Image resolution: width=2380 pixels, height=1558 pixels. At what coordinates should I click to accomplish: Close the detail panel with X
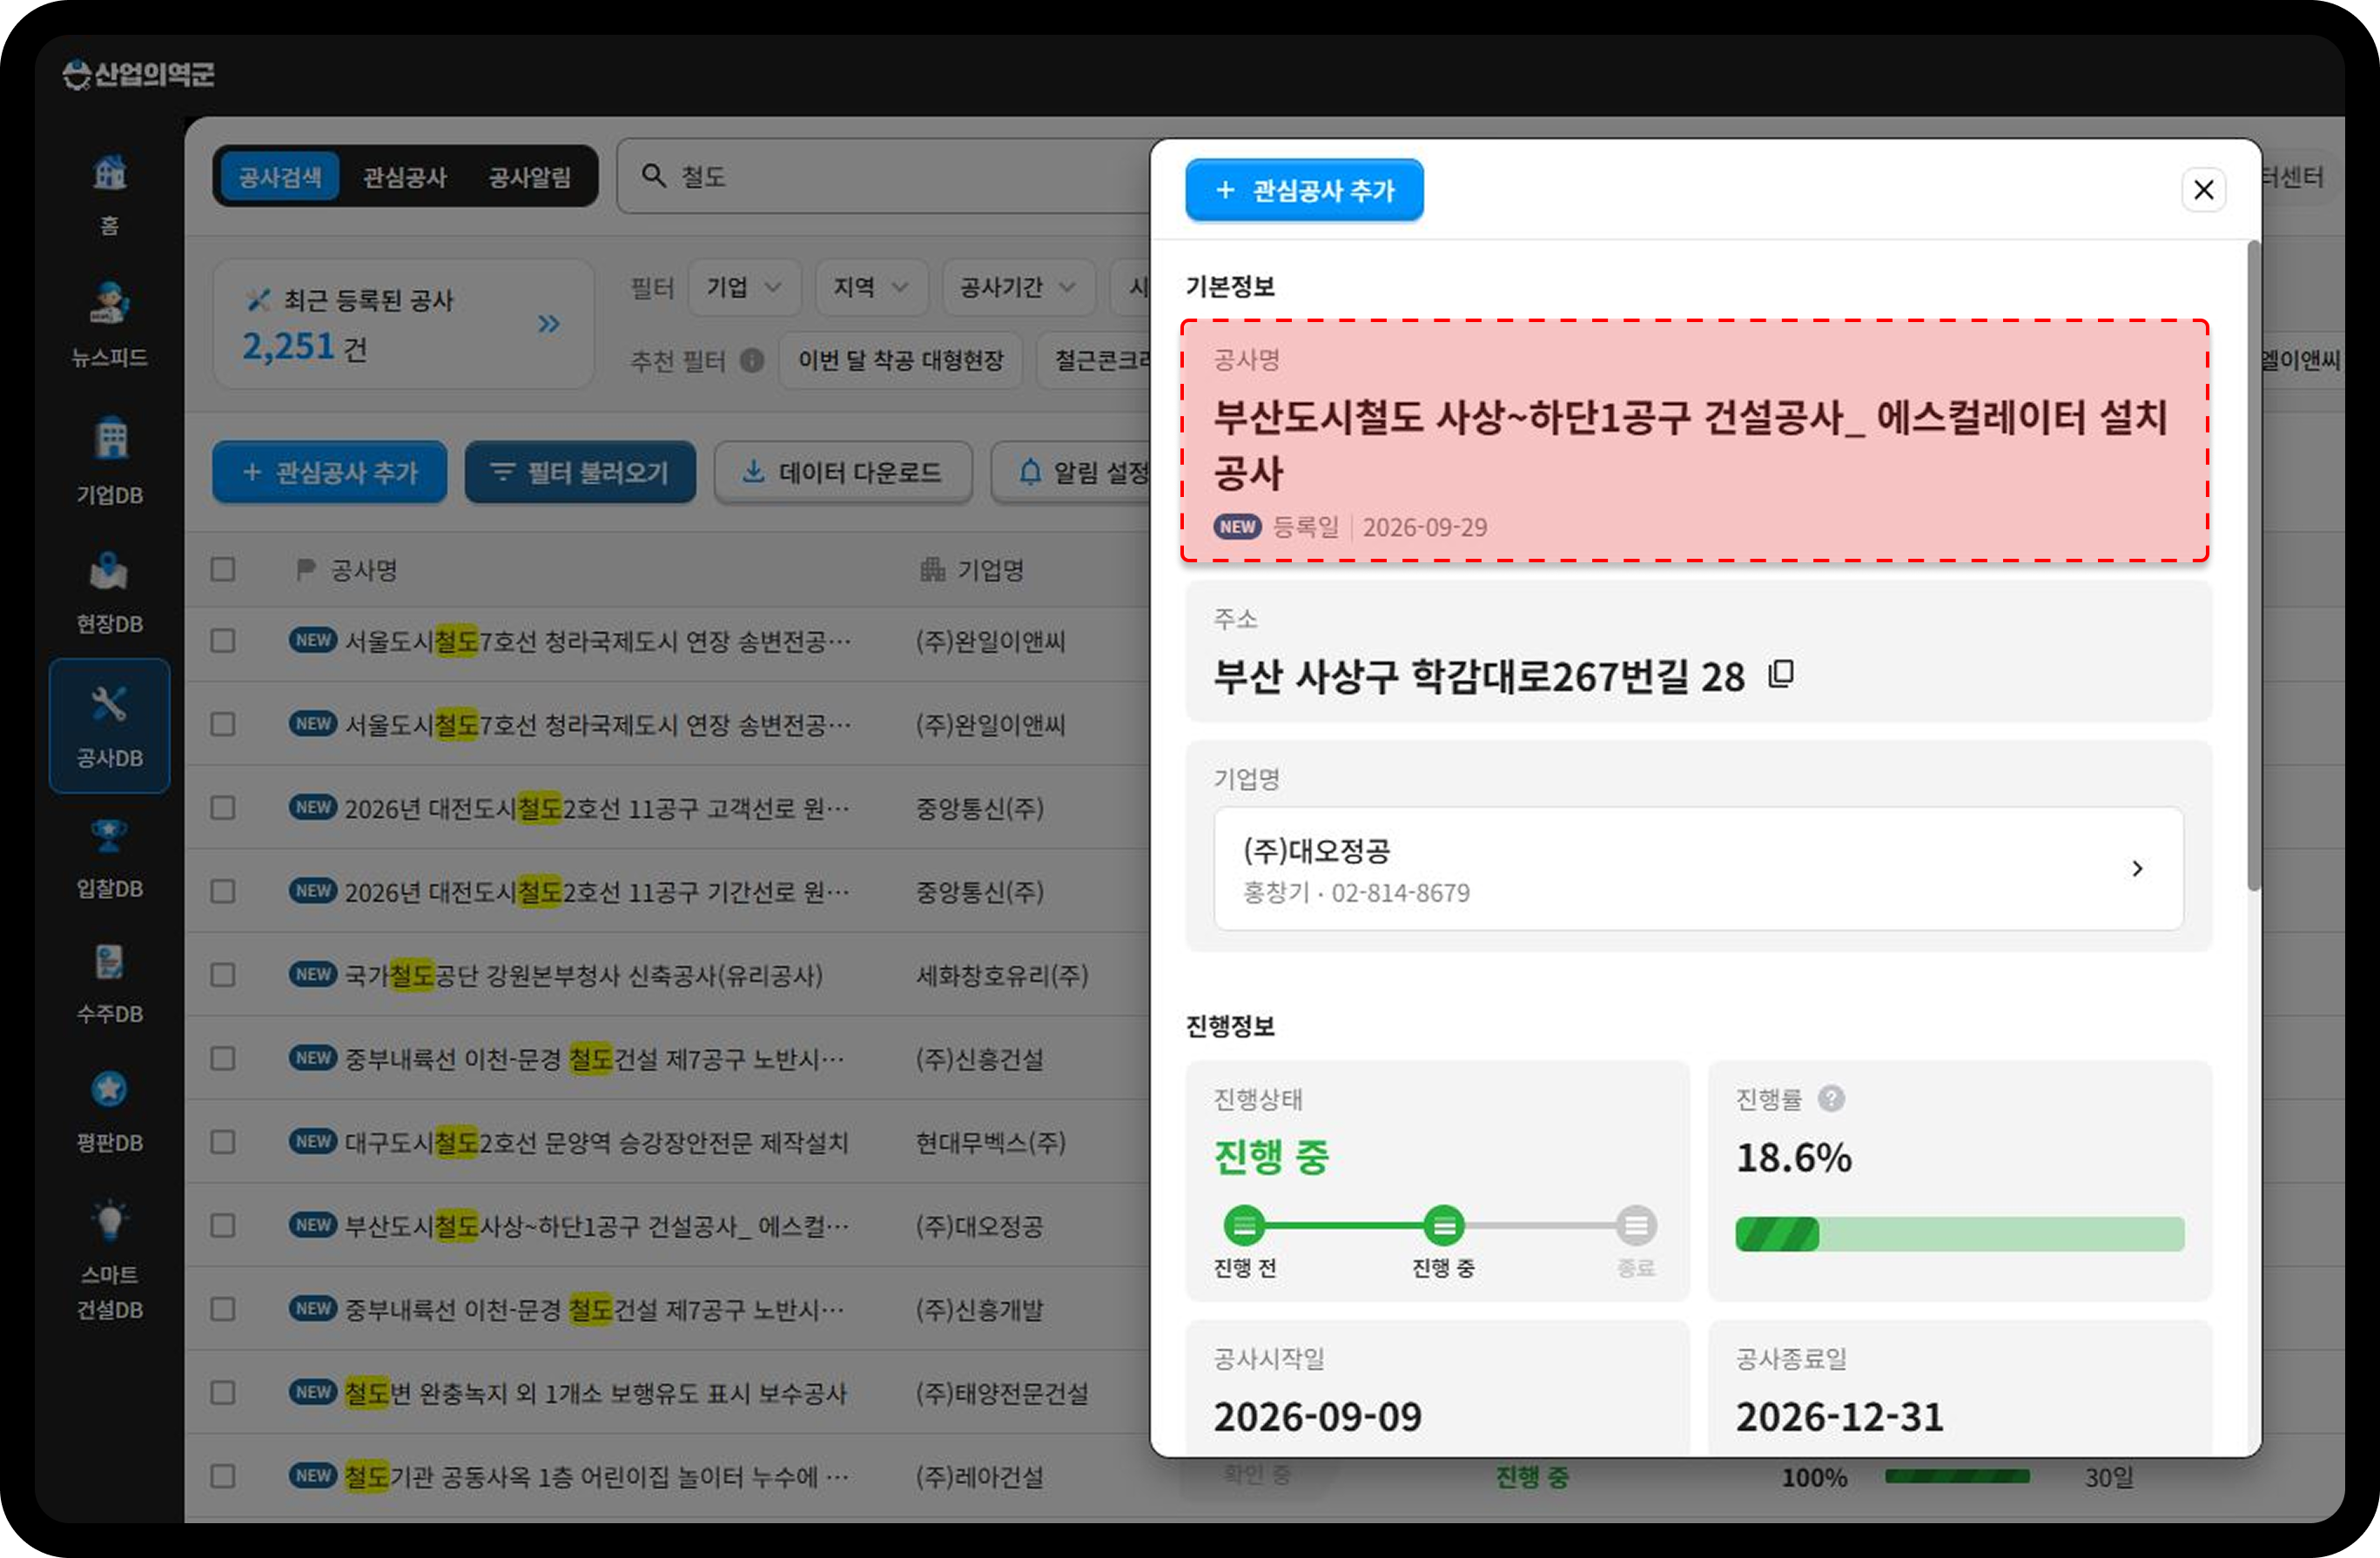[2203, 189]
